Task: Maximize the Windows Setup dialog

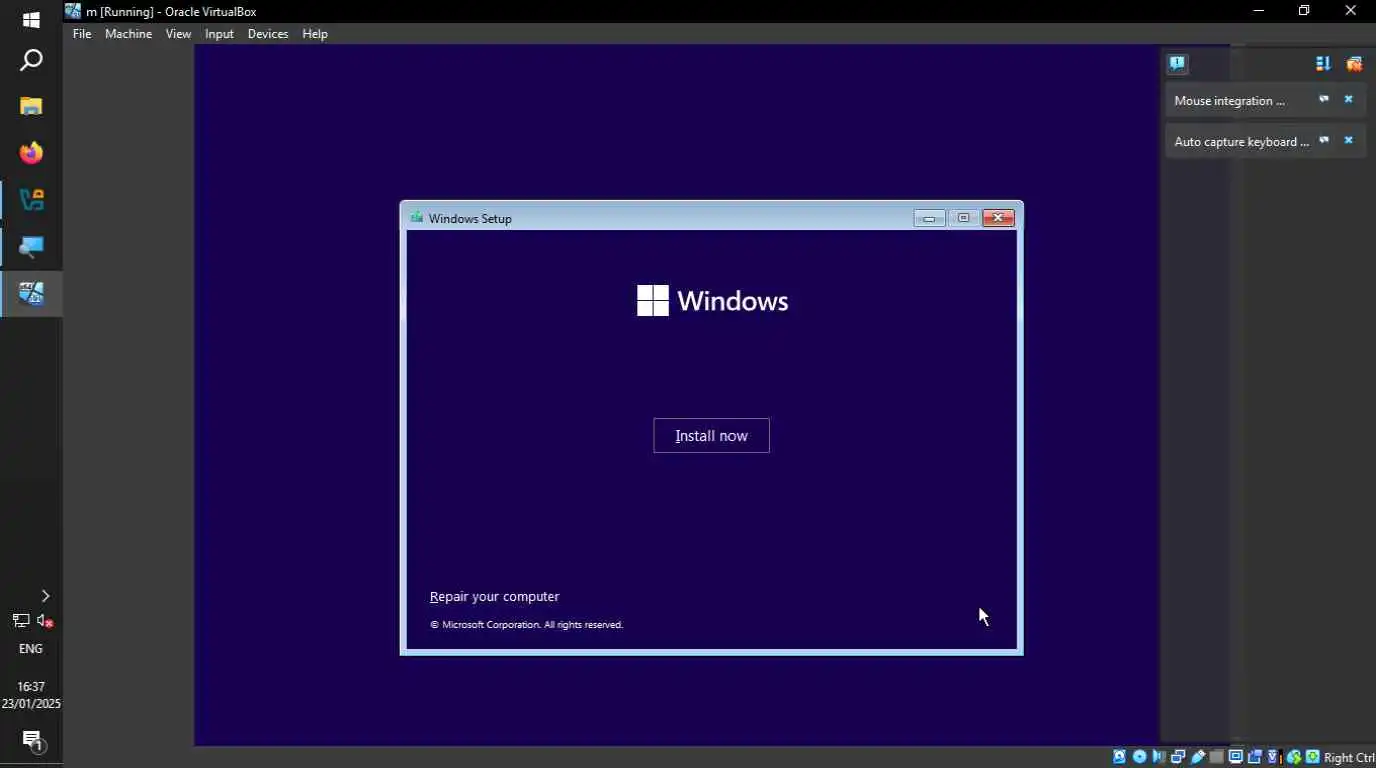Action: 963,218
